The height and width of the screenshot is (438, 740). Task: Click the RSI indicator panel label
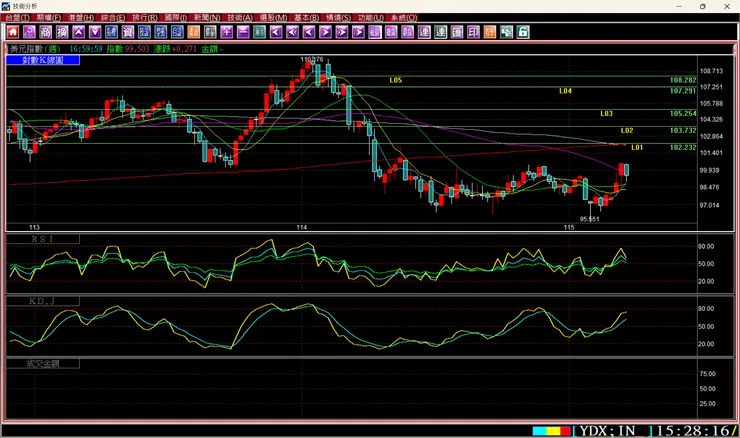pyautogui.click(x=42, y=240)
